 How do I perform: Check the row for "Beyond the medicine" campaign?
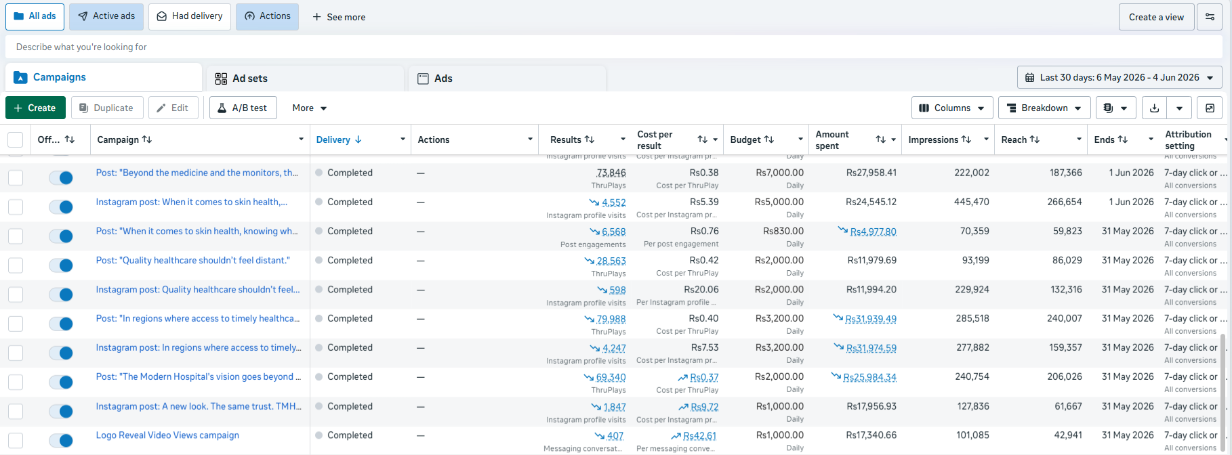coord(15,177)
